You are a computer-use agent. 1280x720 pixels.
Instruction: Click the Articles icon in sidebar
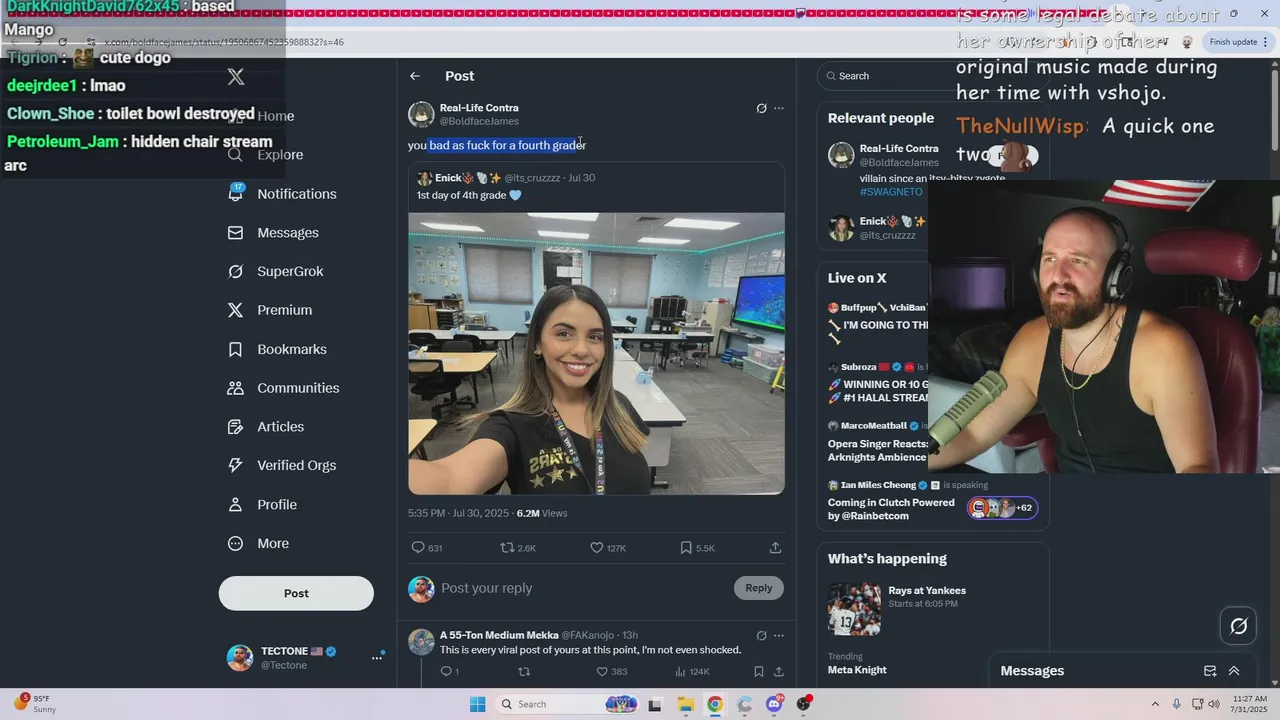click(236, 427)
